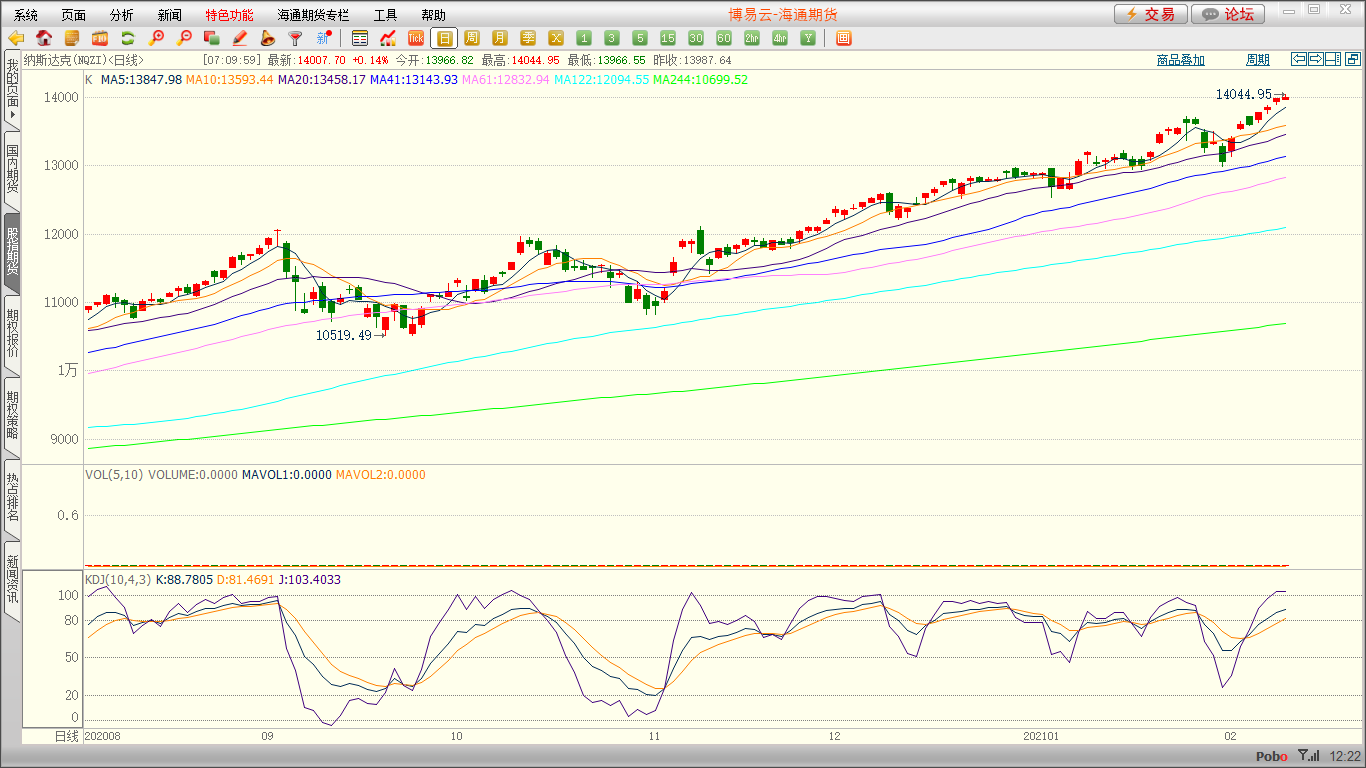Click the green Y period button

tap(808, 38)
